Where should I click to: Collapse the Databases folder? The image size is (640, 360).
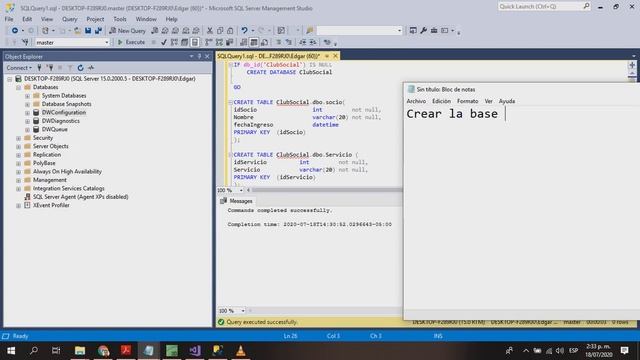coord(18,87)
